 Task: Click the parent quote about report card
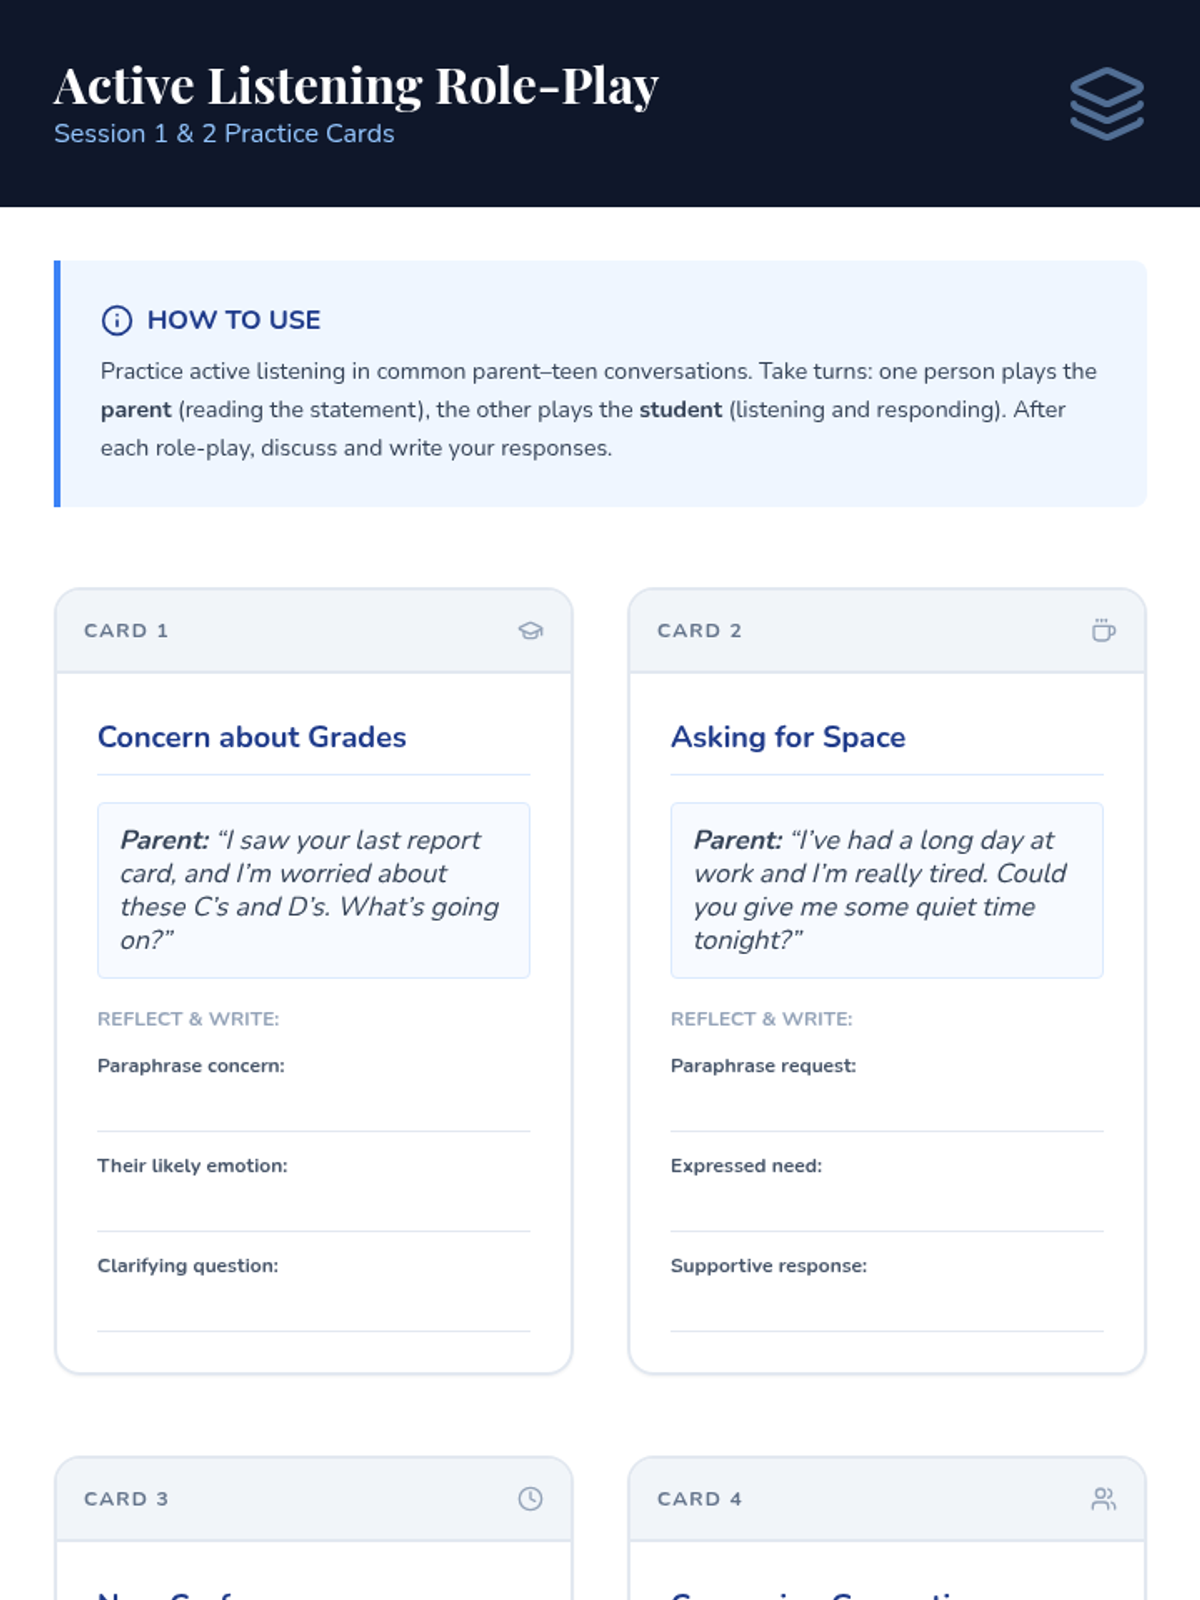pos(313,890)
